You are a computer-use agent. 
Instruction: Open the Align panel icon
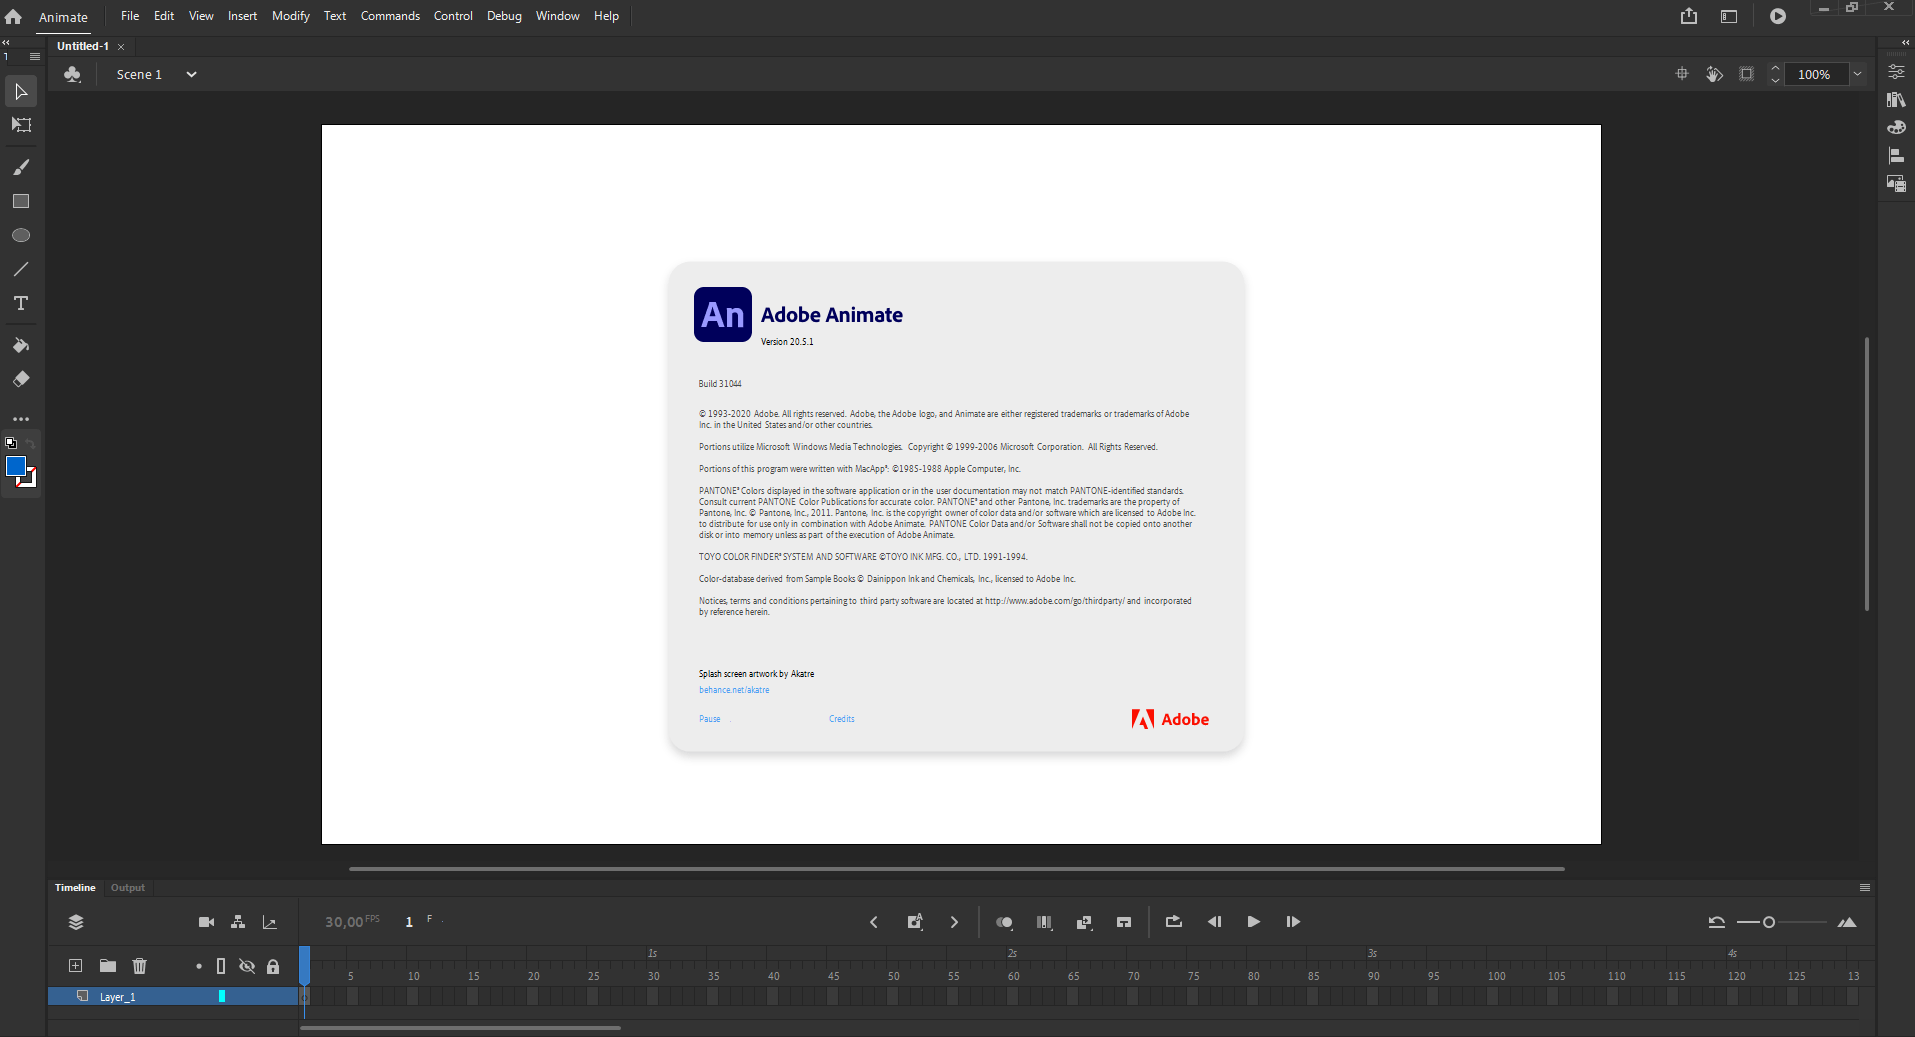point(1896,156)
